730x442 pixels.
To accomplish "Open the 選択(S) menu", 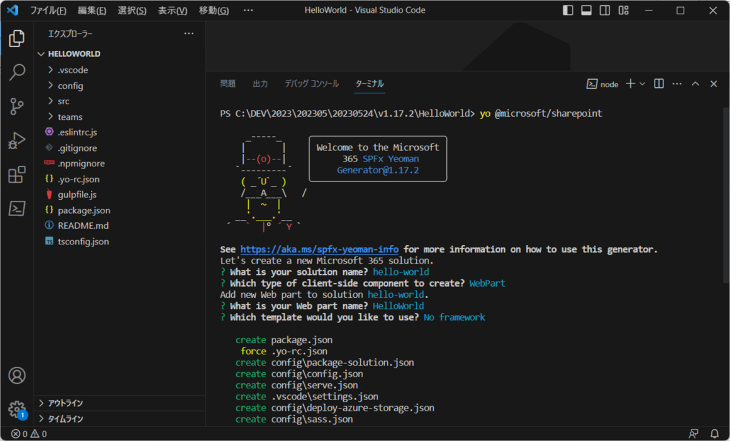I will pos(132,10).
